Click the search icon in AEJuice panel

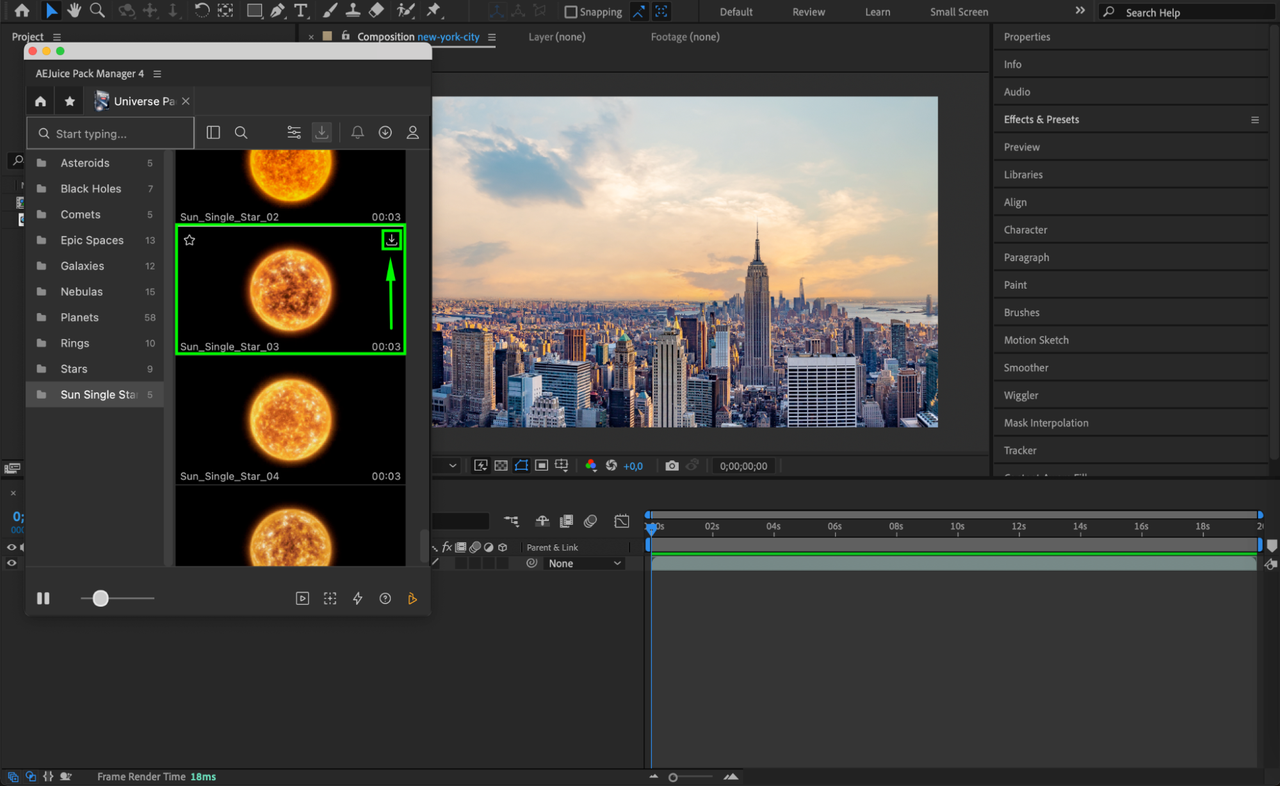241,132
